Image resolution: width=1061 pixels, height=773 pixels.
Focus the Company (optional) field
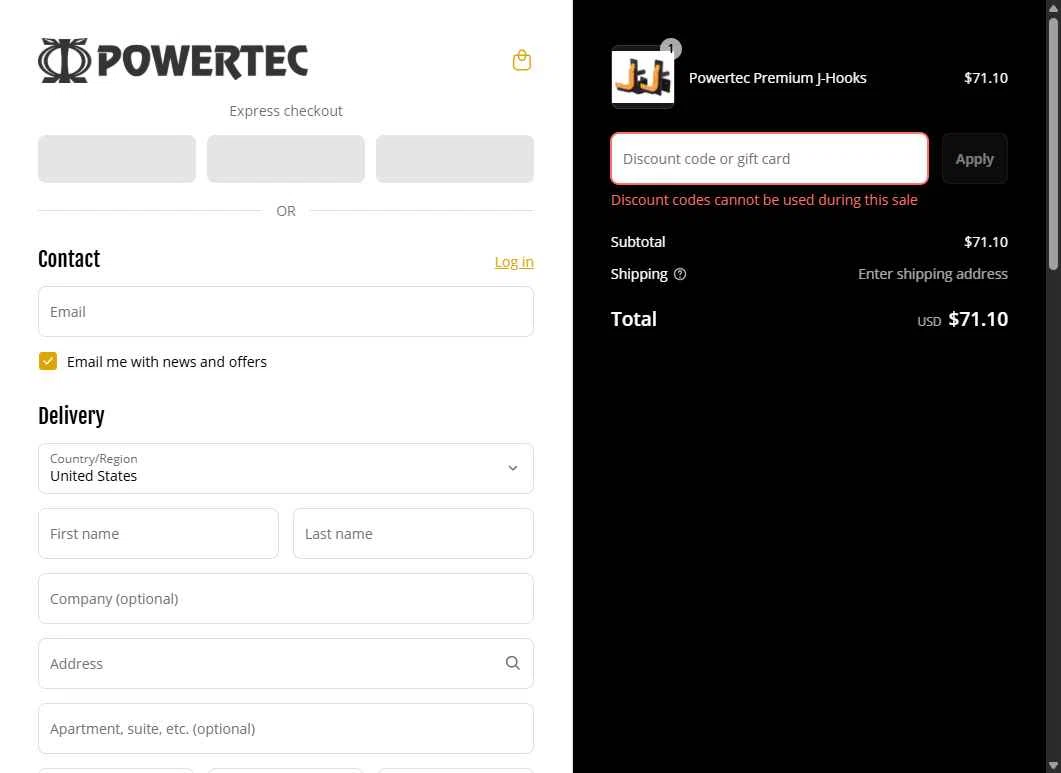coord(286,599)
